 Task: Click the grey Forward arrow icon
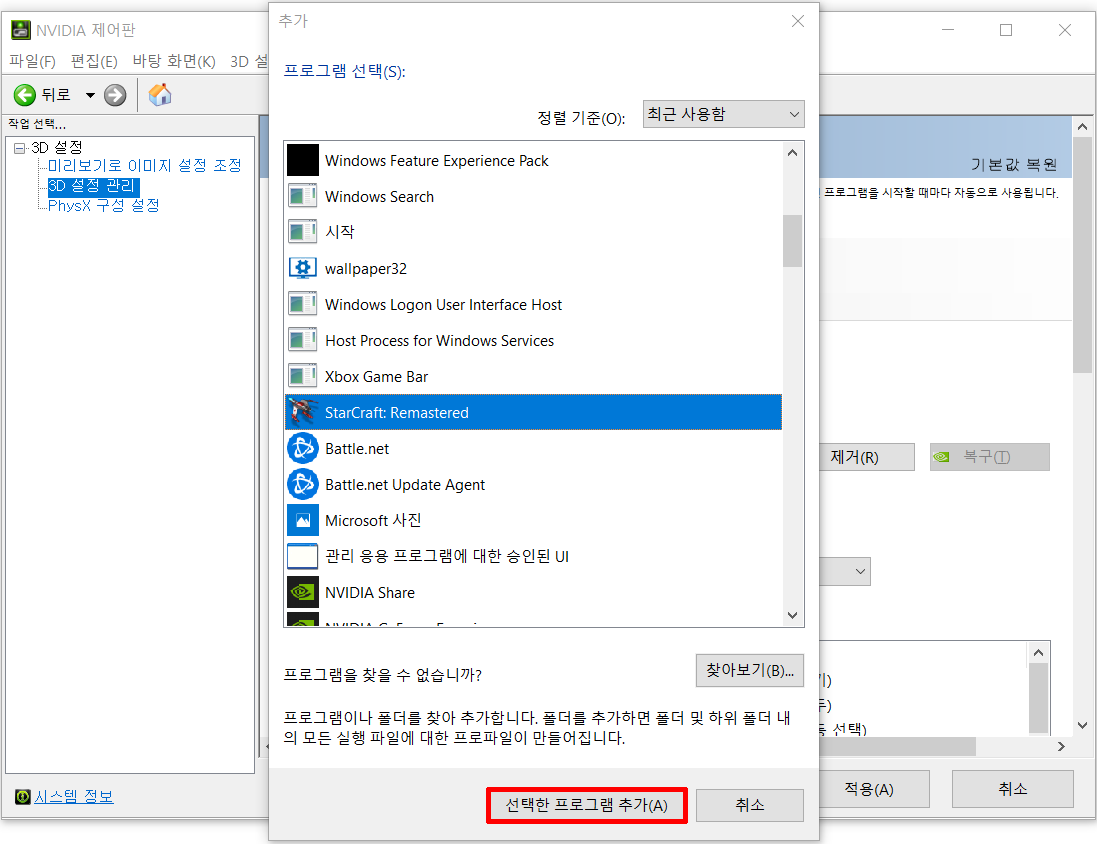[115, 94]
